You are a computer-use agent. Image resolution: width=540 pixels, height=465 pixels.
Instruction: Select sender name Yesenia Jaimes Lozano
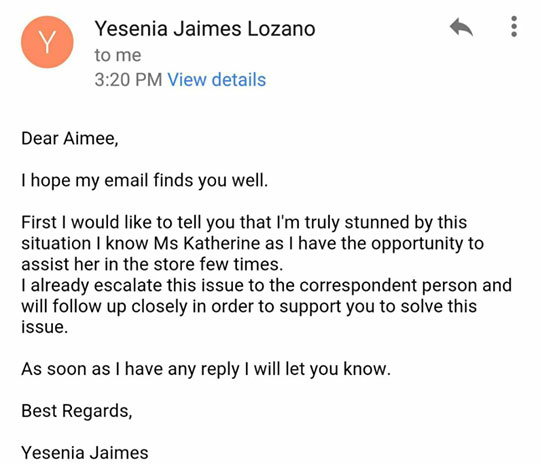(205, 29)
